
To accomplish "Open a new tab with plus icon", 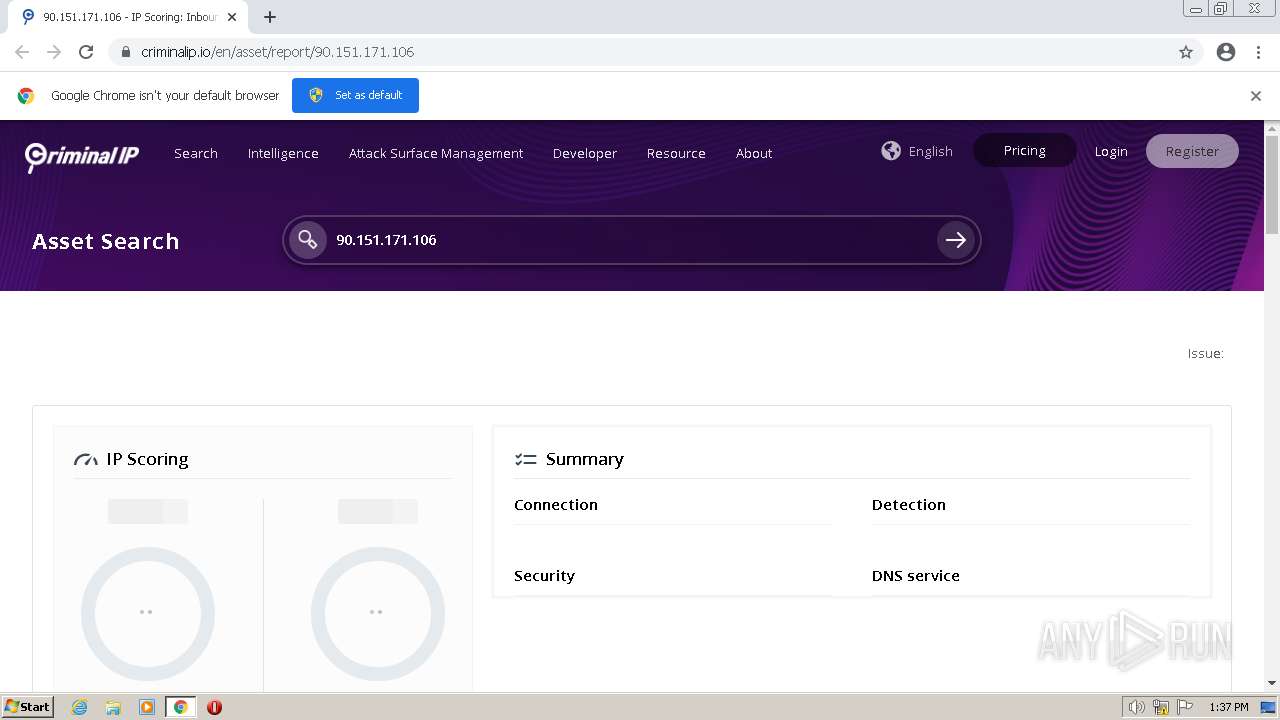I will click(x=270, y=17).
